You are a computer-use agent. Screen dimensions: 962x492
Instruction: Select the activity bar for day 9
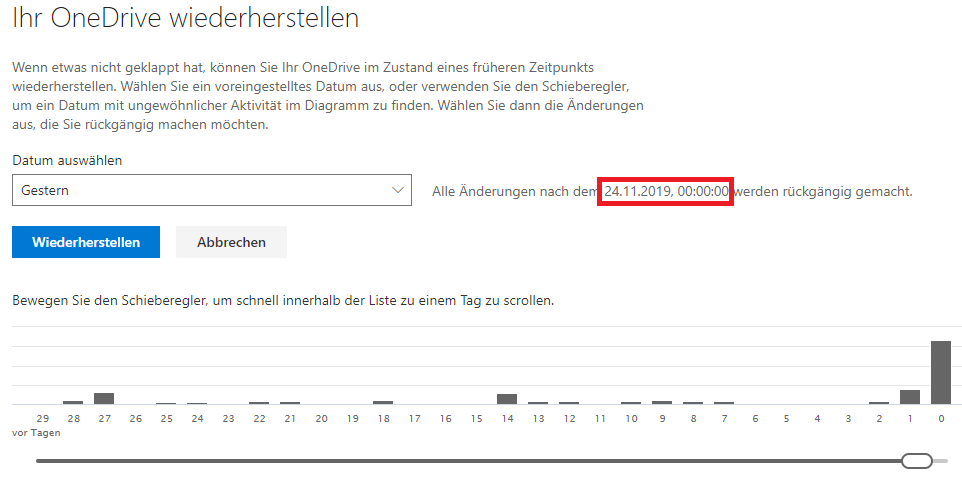point(662,402)
